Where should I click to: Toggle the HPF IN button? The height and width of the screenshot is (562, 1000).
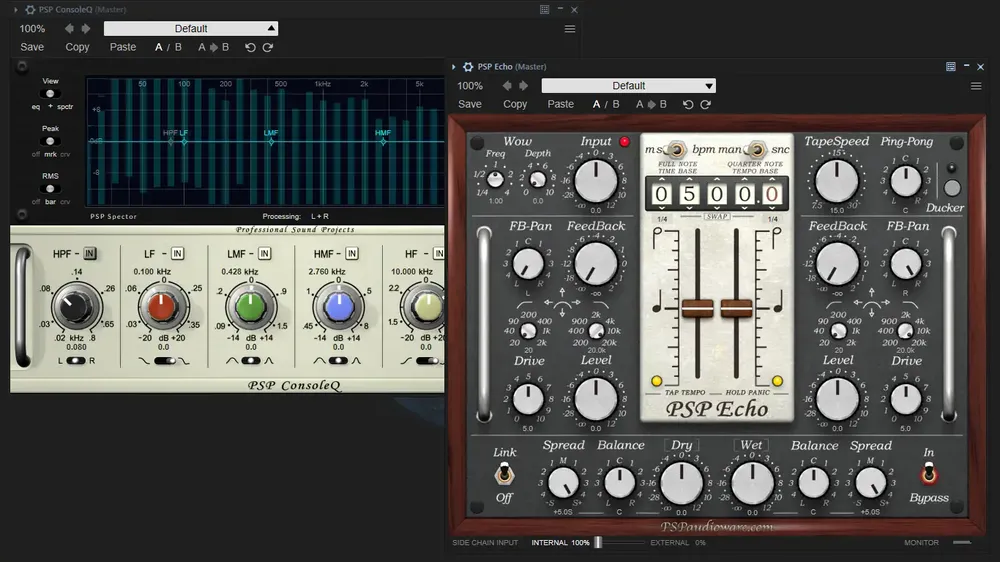click(90, 253)
